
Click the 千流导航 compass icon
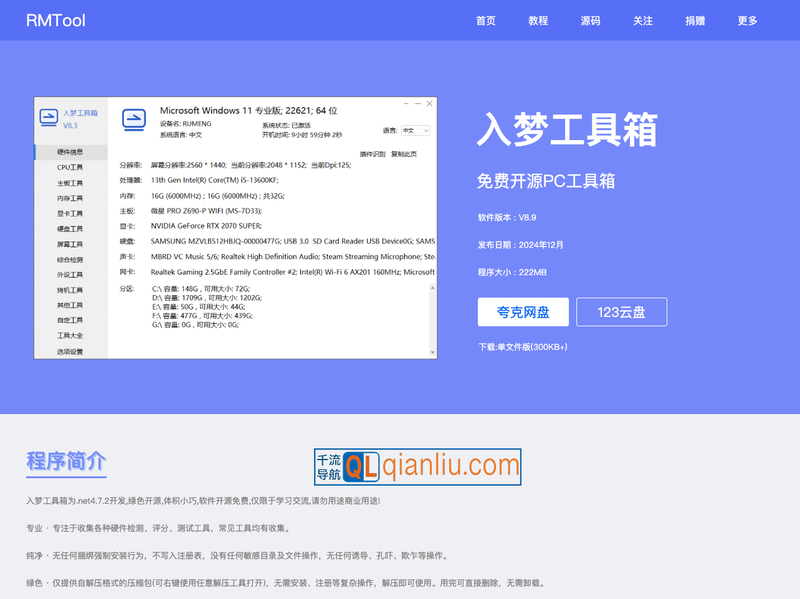pos(329,465)
